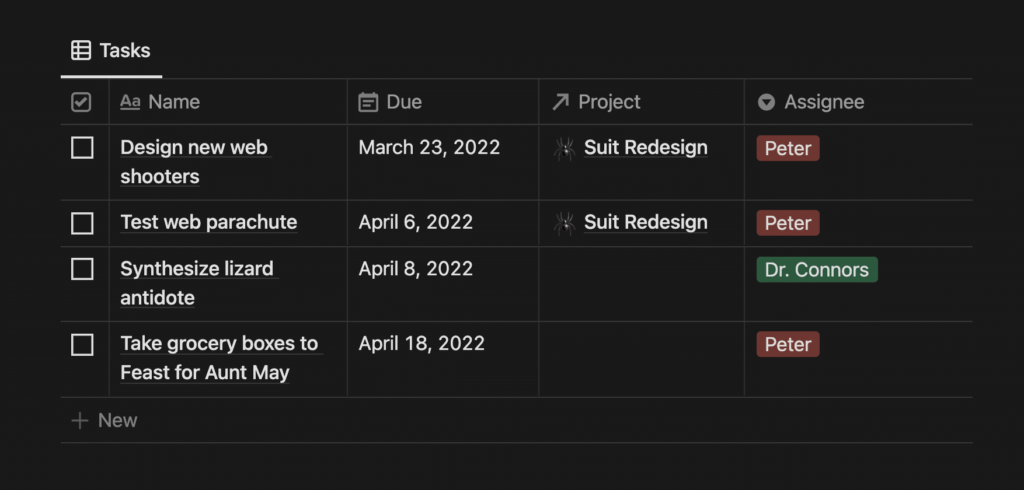Click the checkbox column header icon
Viewport: 1024px width, 490px height.
pyautogui.click(x=81, y=102)
